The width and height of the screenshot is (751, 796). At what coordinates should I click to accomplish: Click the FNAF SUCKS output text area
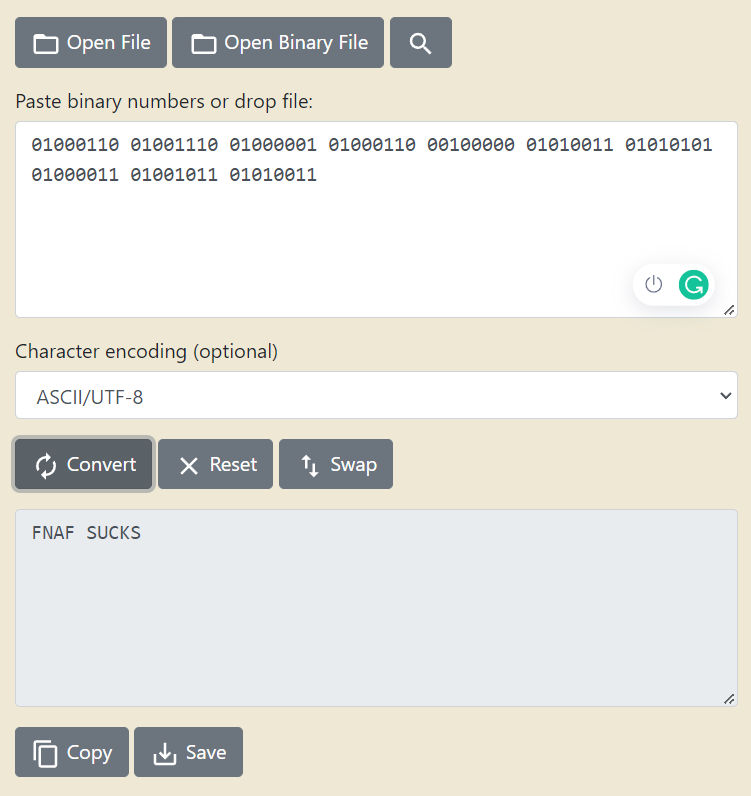coord(376,608)
